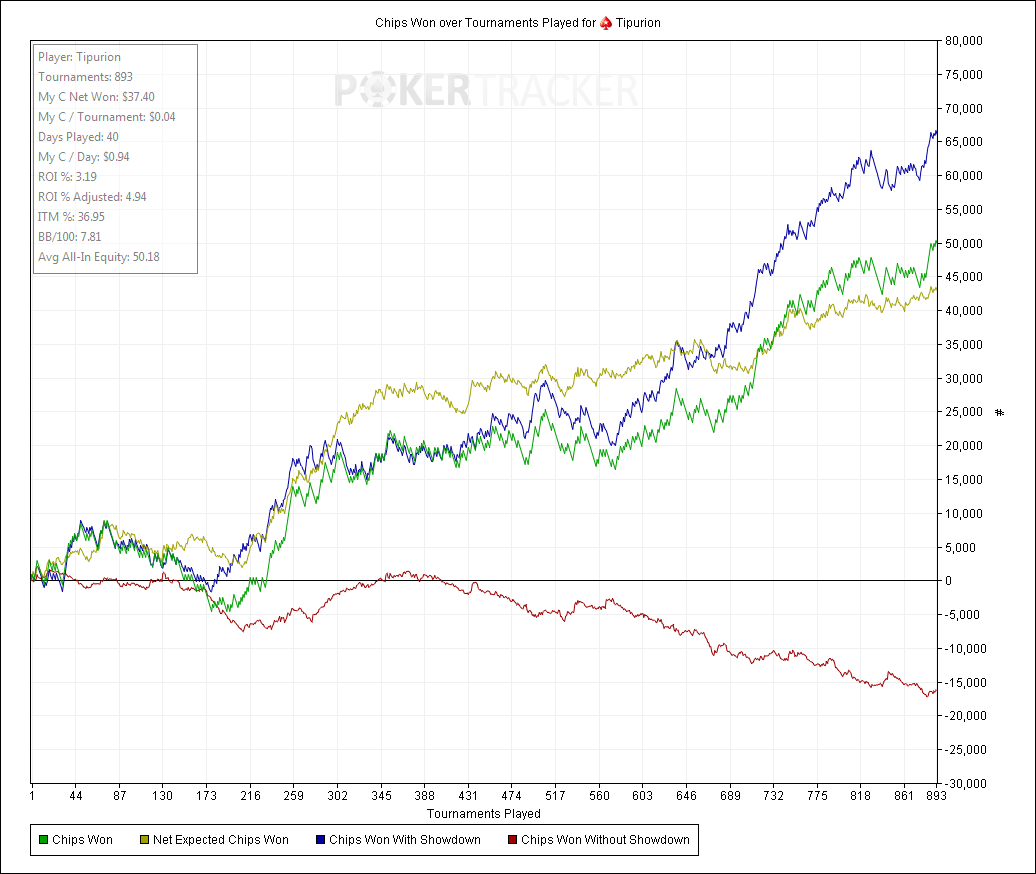The height and width of the screenshot is (874, 1036).
Task: Click the 80,000 y-axis label
Action: pyautogui.click(x=963, y=41)
